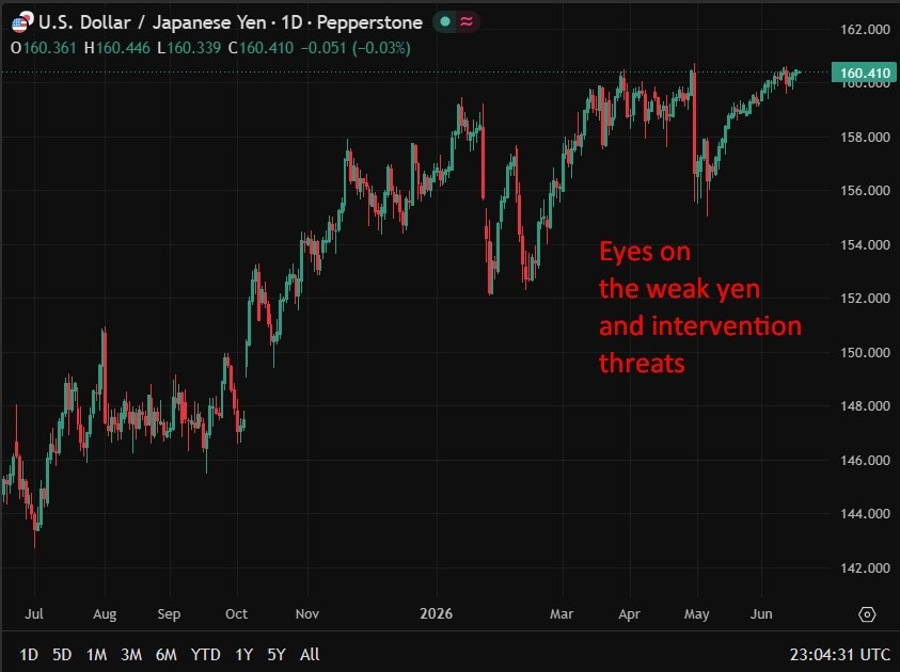900x672 pixels.
Task: Click the low value L160.339
Action: (x=189, y=48)
